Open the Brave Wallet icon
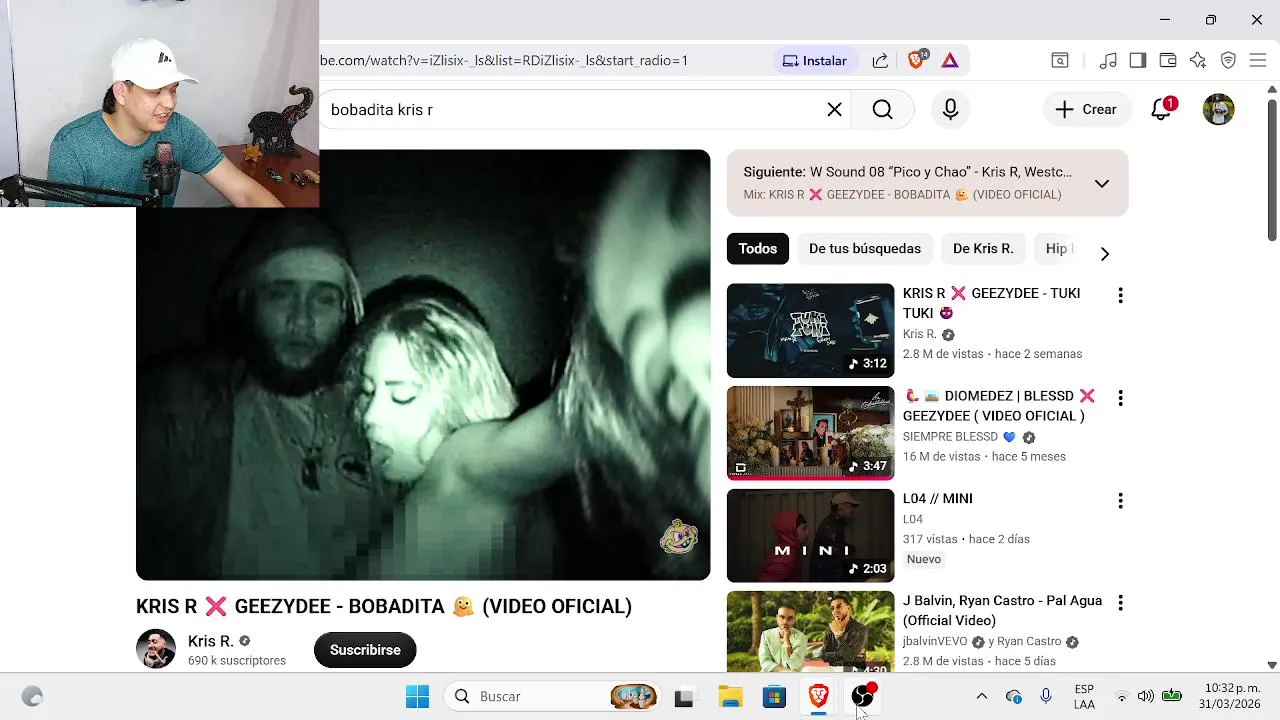The width and height of the screenshot is (1280, 720). [1167, 60]
